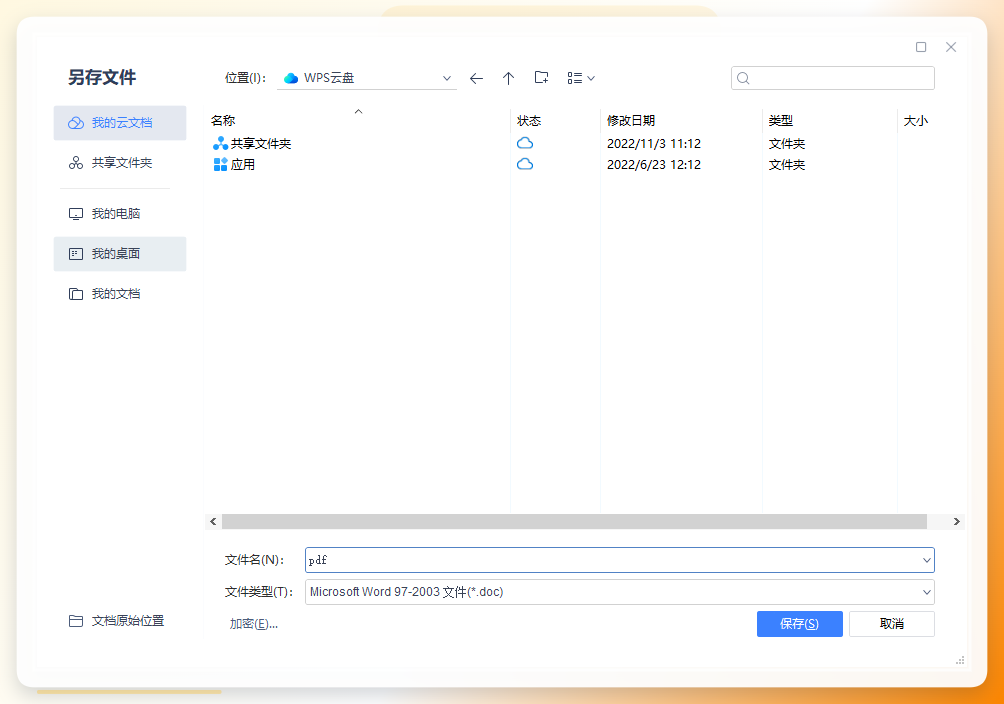Open 文档原始位置 at the bottom
The image size is (1004, 704).
(117, 621)
